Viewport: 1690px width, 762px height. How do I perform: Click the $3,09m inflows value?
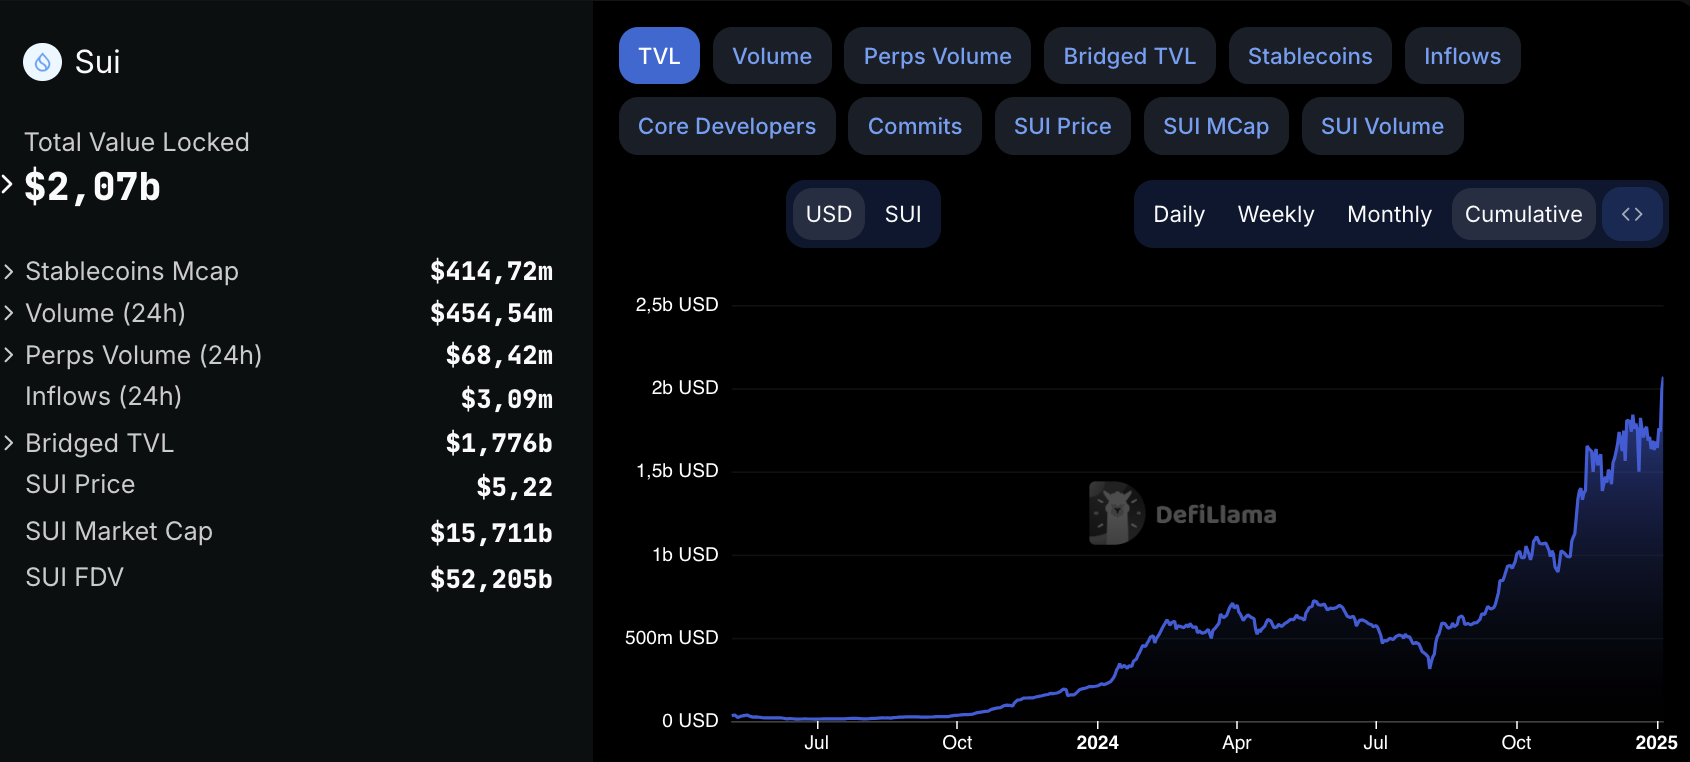click(507, 399)
